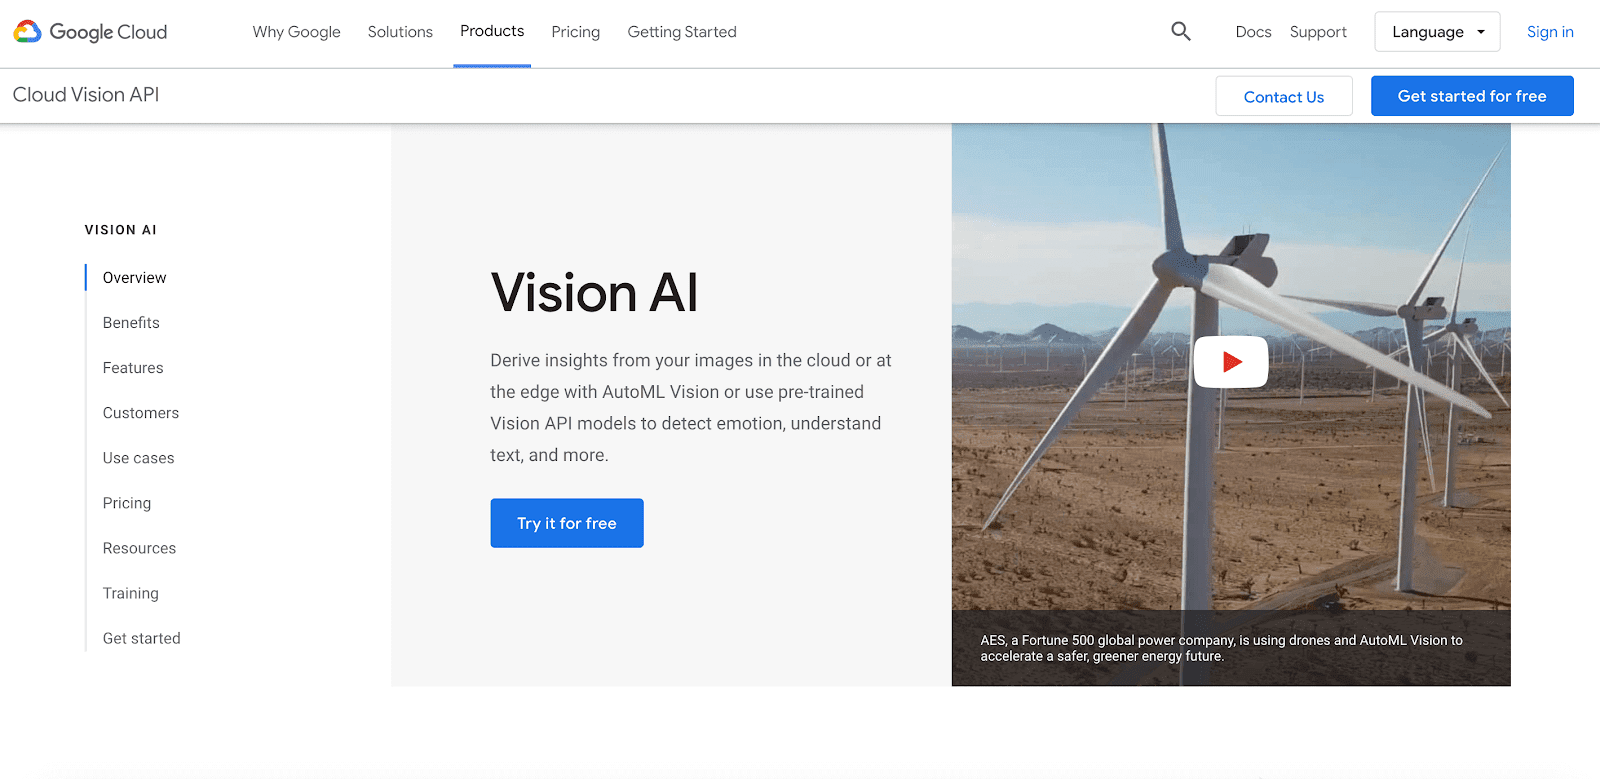The image size is (1600, 779).
Task: Click the VISION AI sidebar heading
Action: coord(121,230)
